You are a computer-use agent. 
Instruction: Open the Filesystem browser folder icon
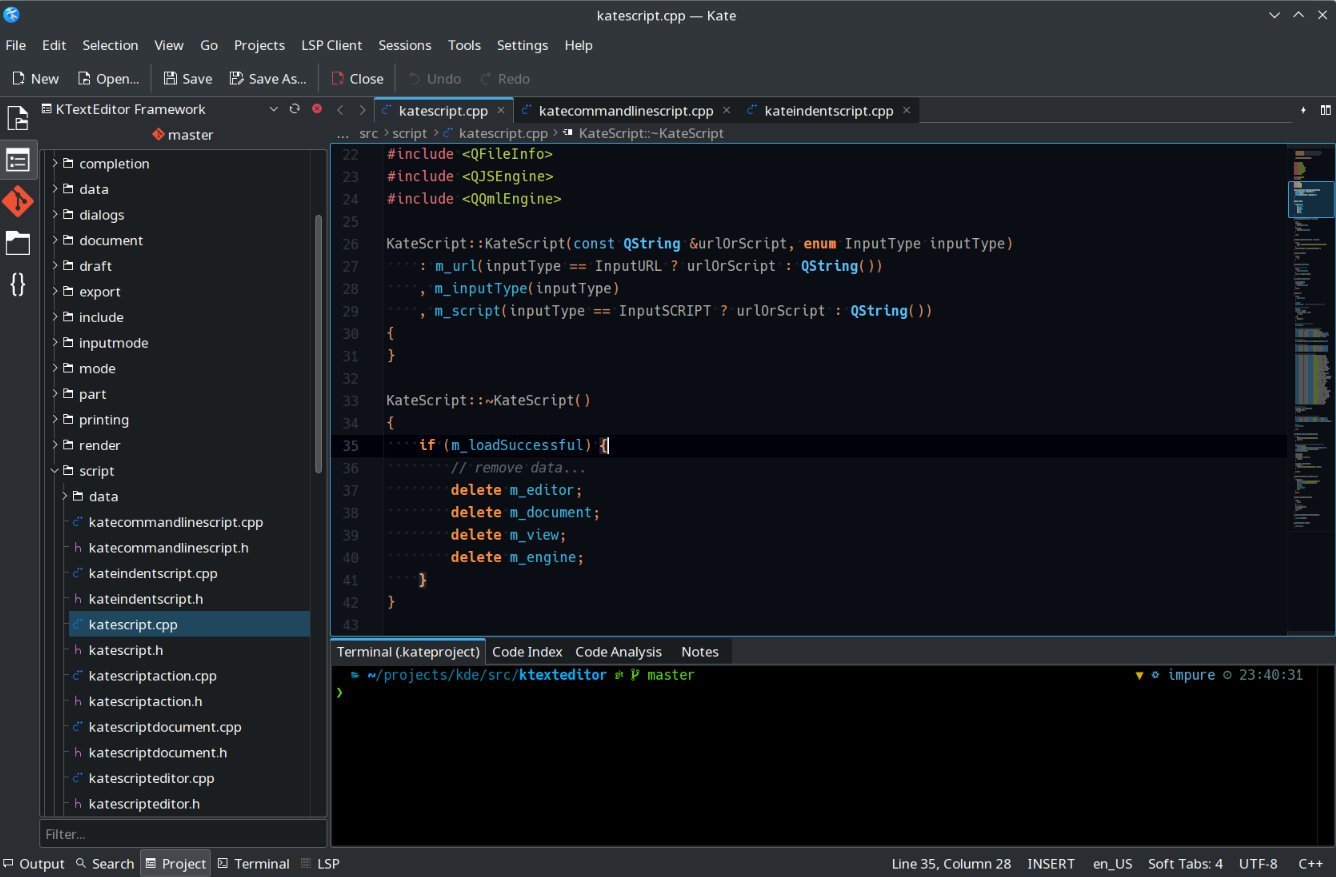pos(17,243)
